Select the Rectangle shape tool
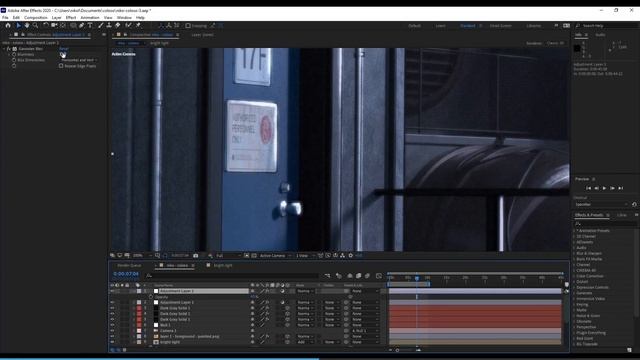This screenshot has height=360, width=640. 73,25
